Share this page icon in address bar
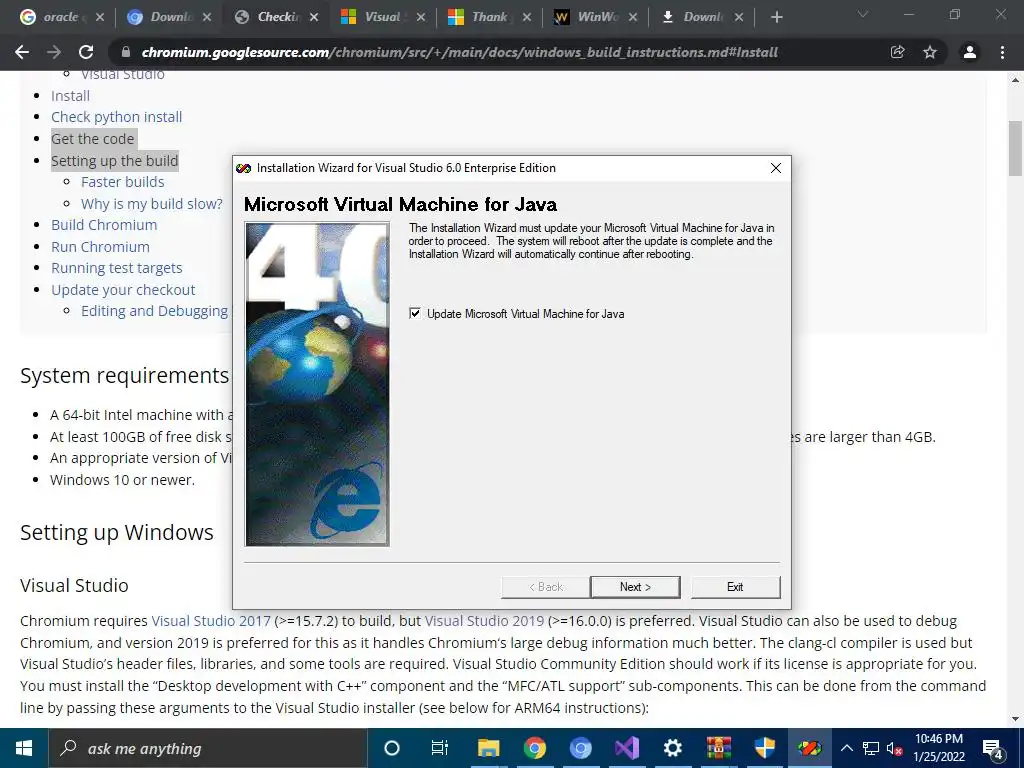The image size is (1024, 768). coord(898,52)
